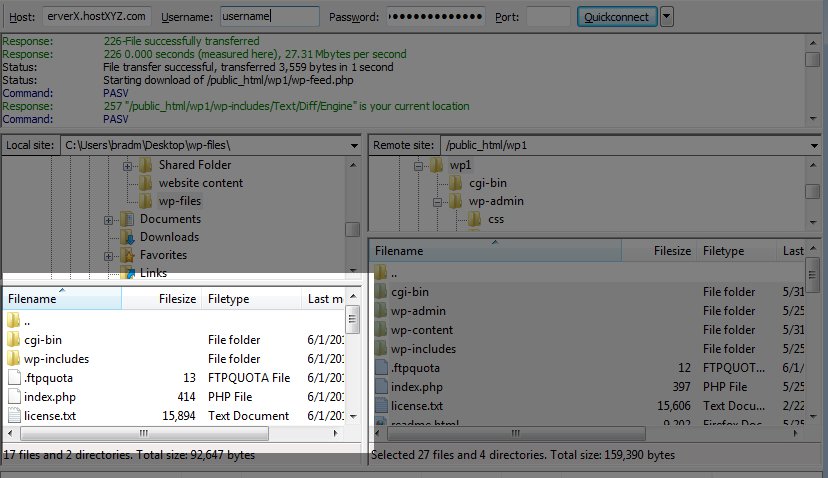
Task: Sort local files by Last modified column
Action: point(323,298)
